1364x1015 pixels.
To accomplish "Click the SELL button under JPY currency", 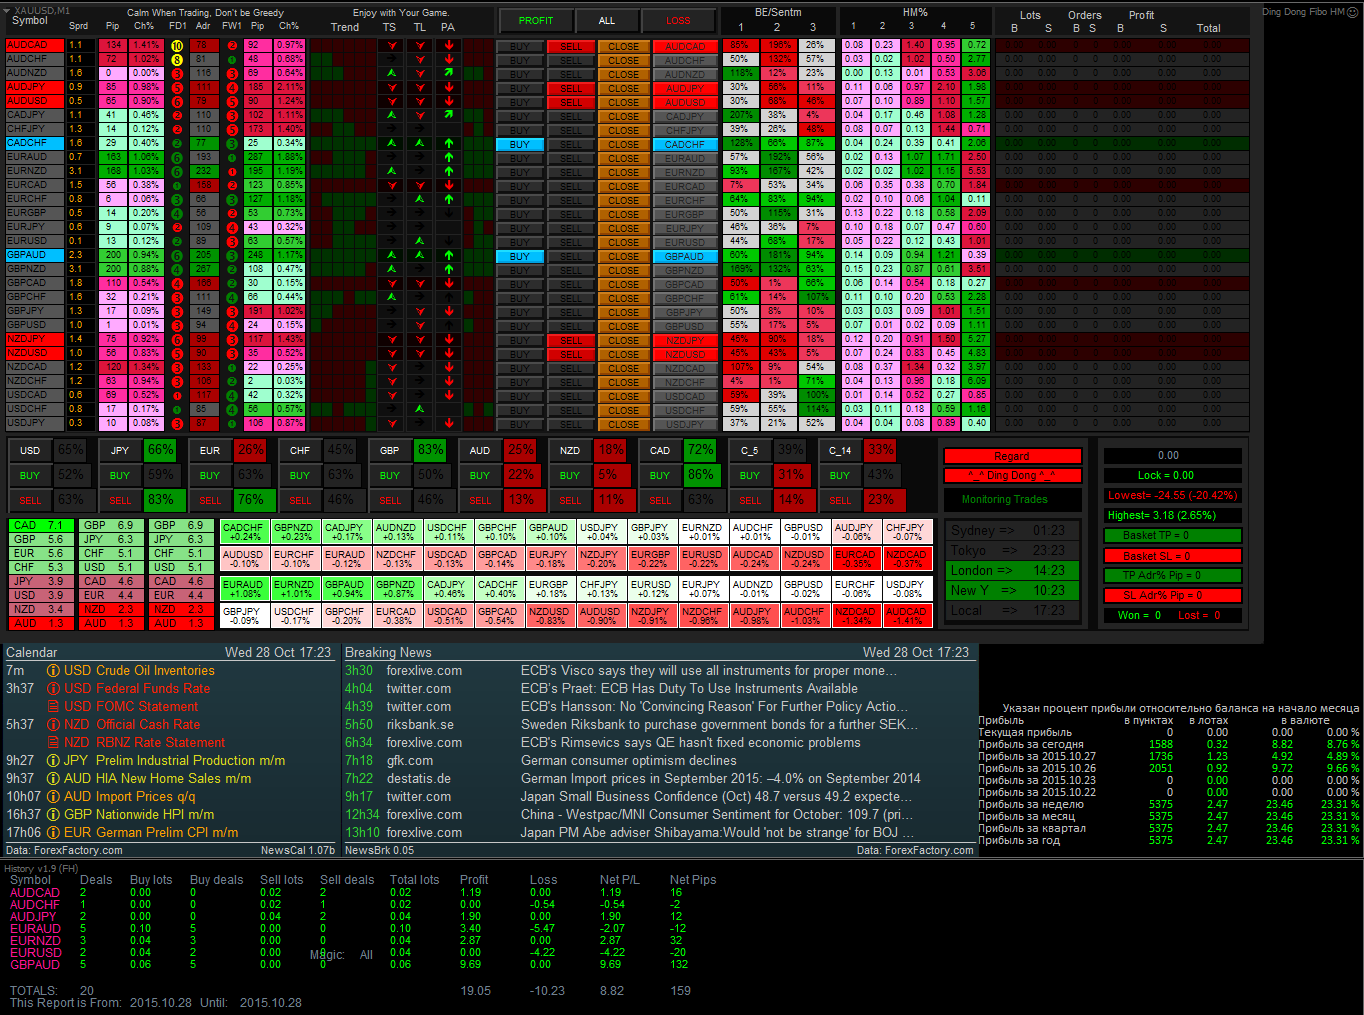I will [x=120, y=500].
